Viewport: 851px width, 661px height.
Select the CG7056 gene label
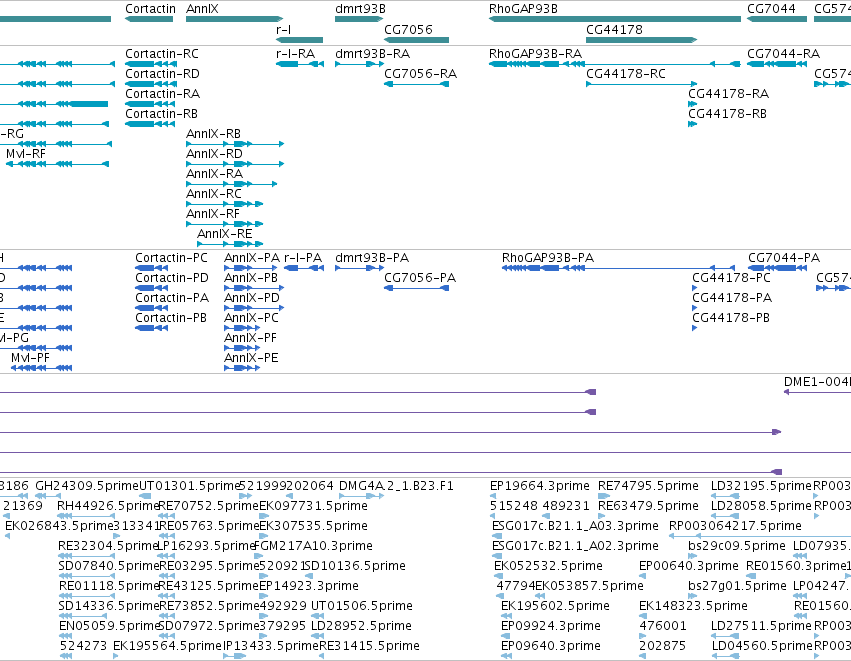pyautogui.click(x=408, y=29)
